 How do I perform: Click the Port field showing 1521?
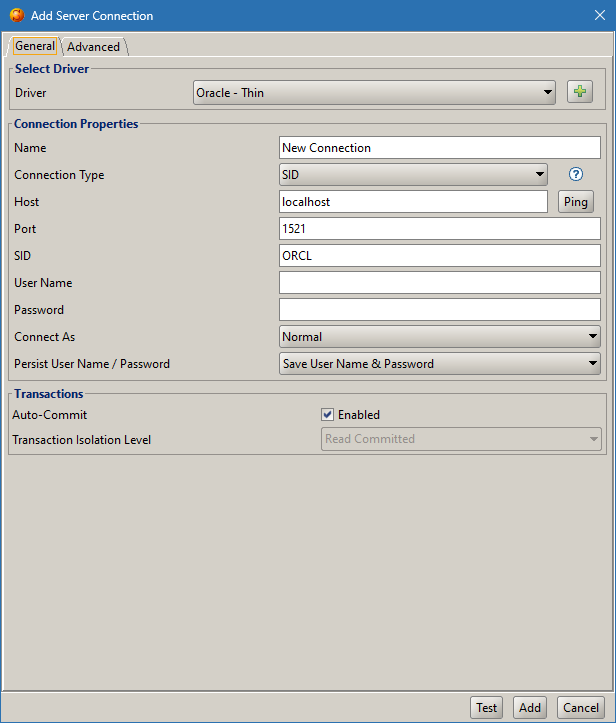439,229
